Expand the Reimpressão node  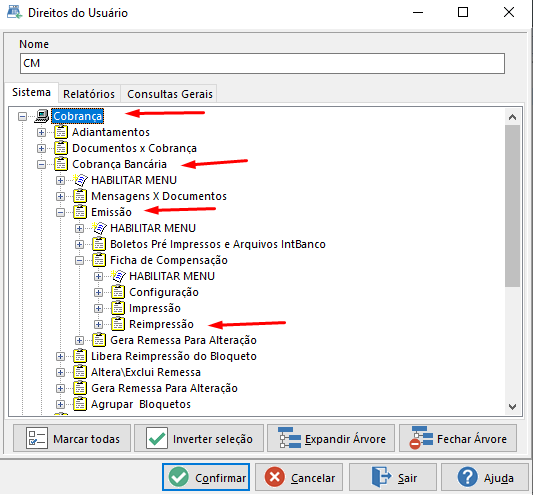click(x=99, y=324)
